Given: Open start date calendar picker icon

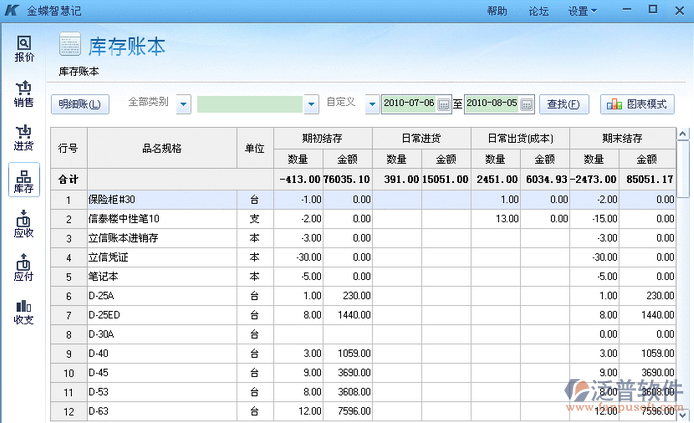Looking at the screenshot, I should pos(444,104).
